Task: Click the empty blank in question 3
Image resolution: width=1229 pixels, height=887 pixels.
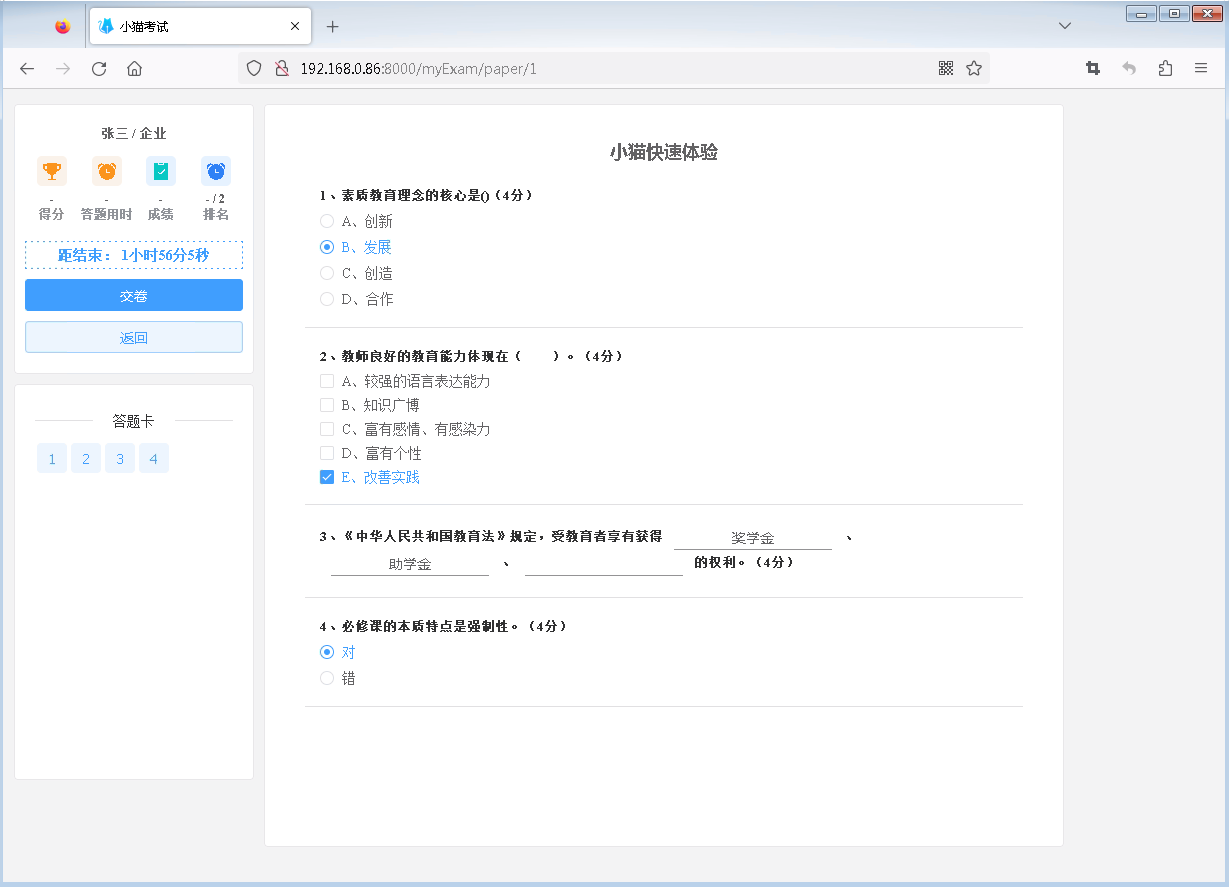Action: [603, 568]
